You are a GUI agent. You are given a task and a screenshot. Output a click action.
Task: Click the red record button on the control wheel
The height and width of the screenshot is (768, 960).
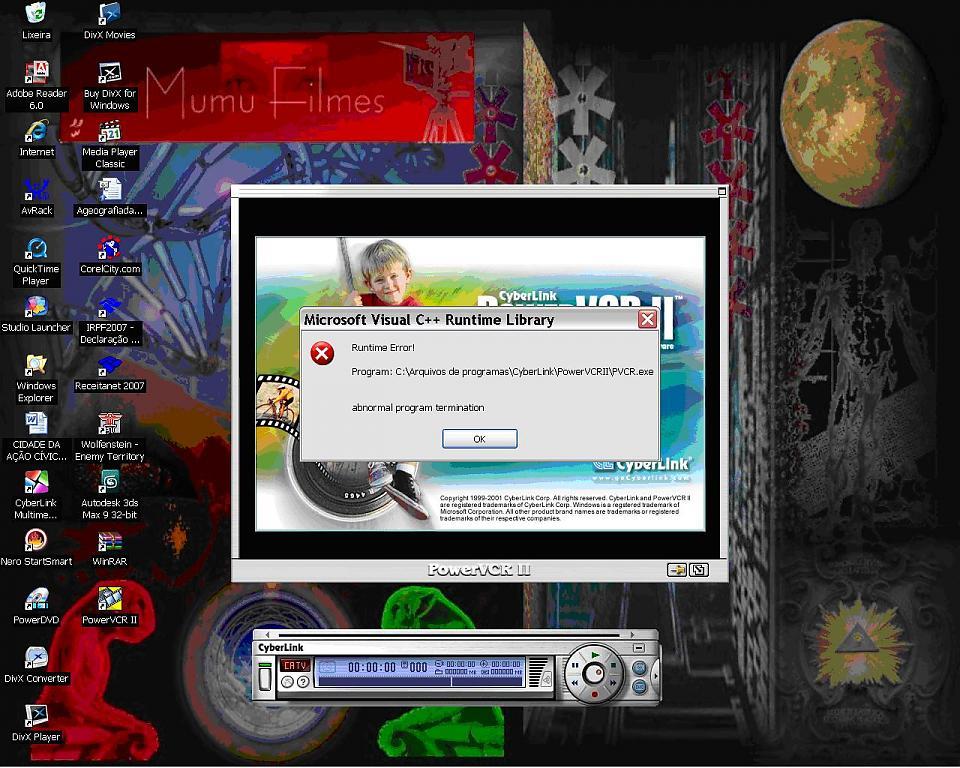(x=594, y=695)
